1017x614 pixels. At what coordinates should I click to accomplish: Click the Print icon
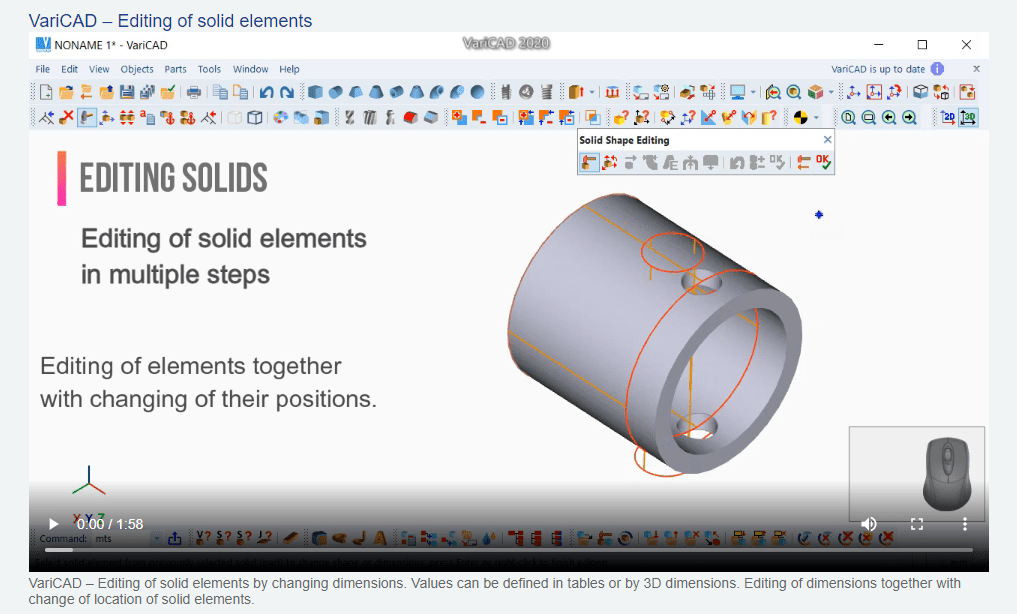[x=193, y=92]
